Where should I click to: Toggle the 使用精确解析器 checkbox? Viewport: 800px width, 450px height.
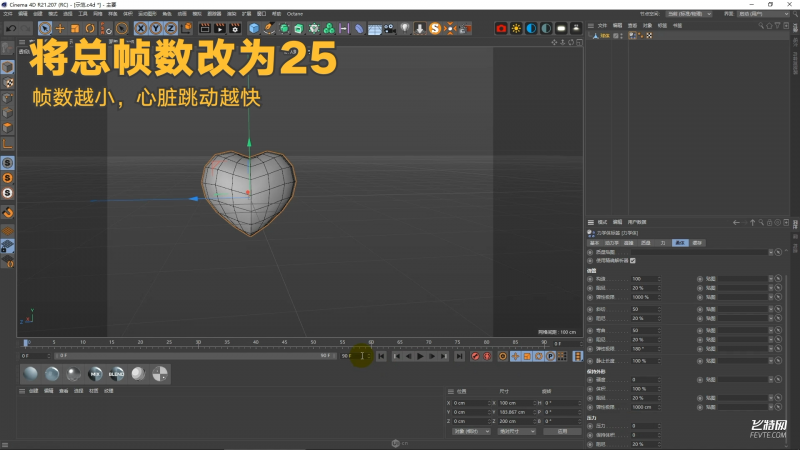coord(633,260)
